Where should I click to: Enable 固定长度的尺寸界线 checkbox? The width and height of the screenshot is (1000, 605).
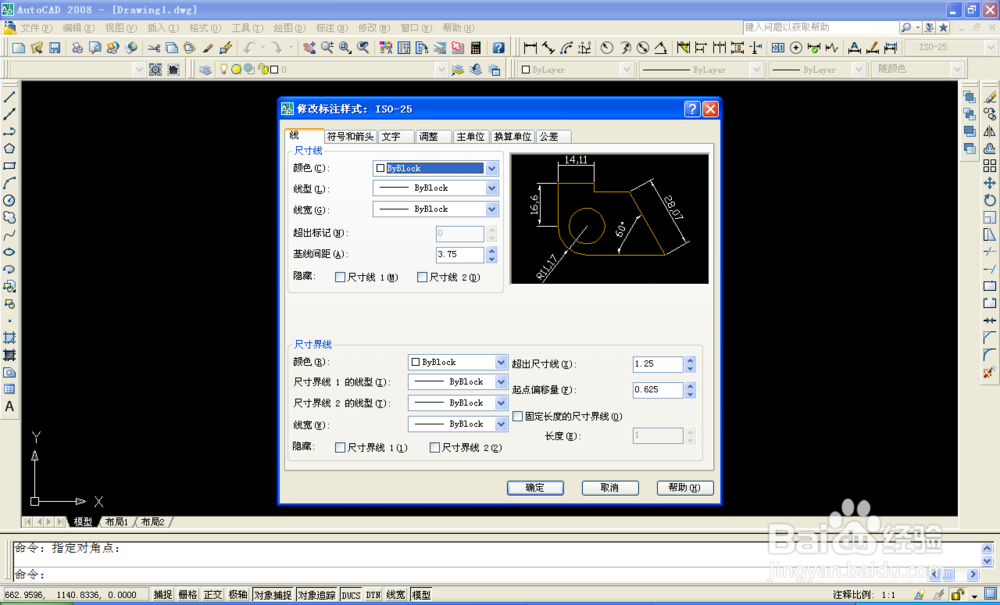click(518, 416)
